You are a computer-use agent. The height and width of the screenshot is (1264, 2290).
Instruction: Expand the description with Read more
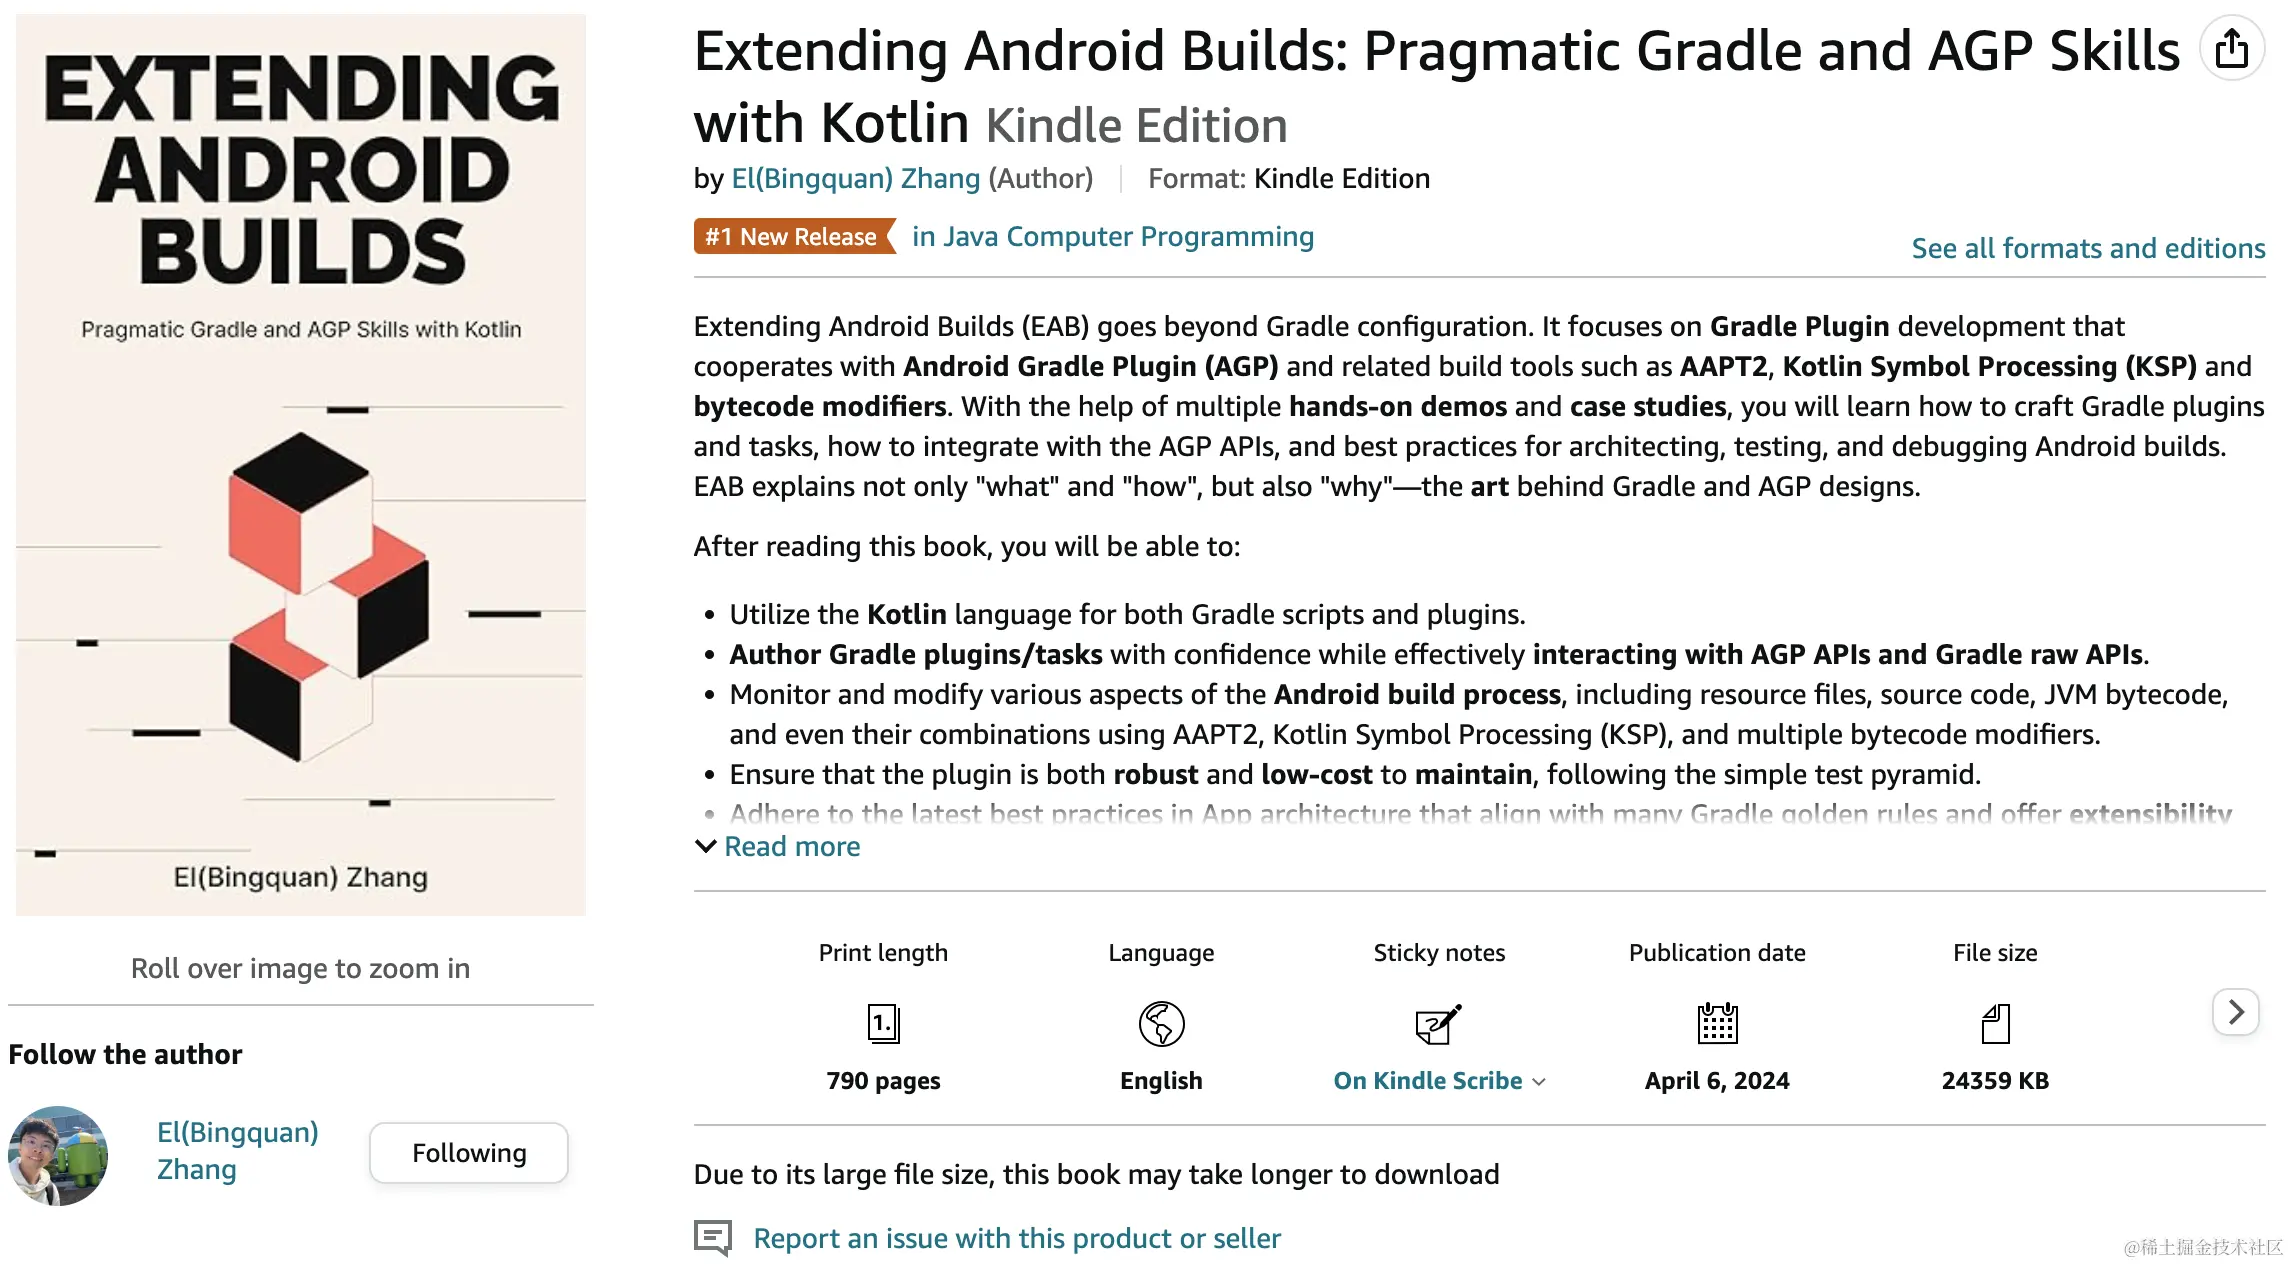click(778, 846)
